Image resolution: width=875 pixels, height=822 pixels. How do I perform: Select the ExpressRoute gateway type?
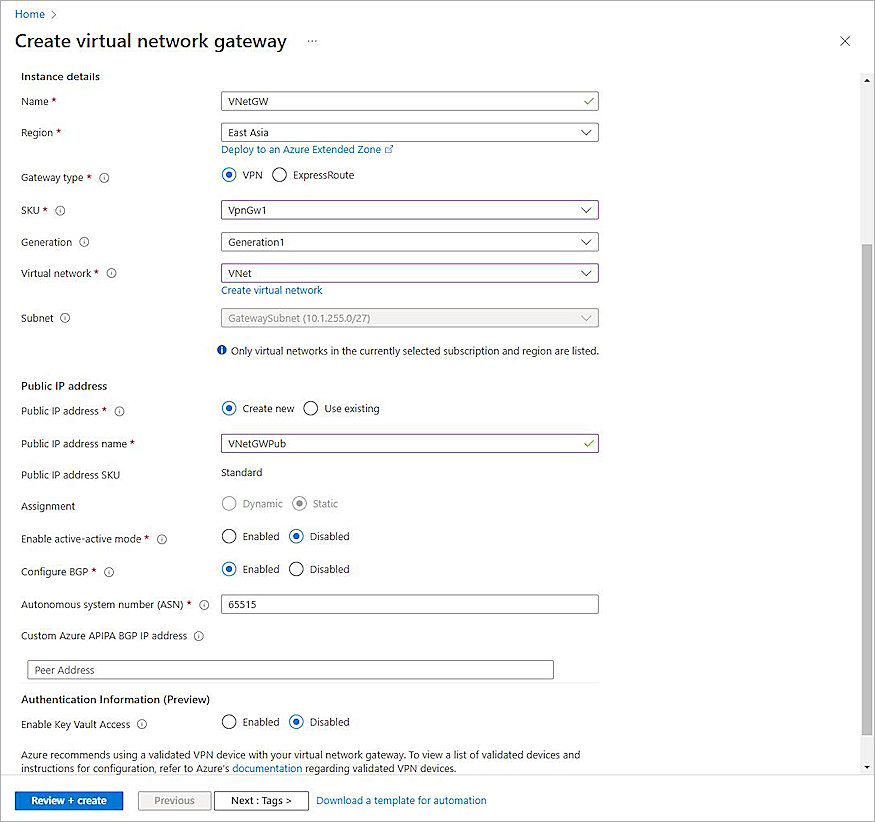click(279, 174)
